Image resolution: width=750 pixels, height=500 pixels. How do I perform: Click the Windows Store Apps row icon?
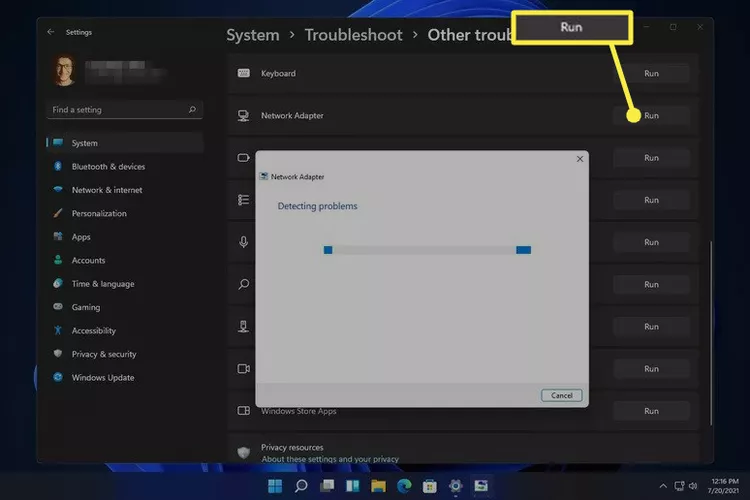243,411
